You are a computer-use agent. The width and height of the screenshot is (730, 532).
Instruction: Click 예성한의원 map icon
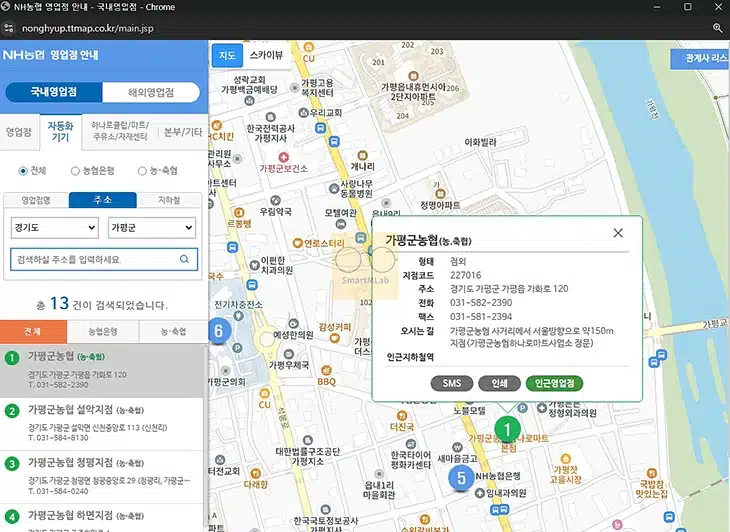[x=293, y=323]
